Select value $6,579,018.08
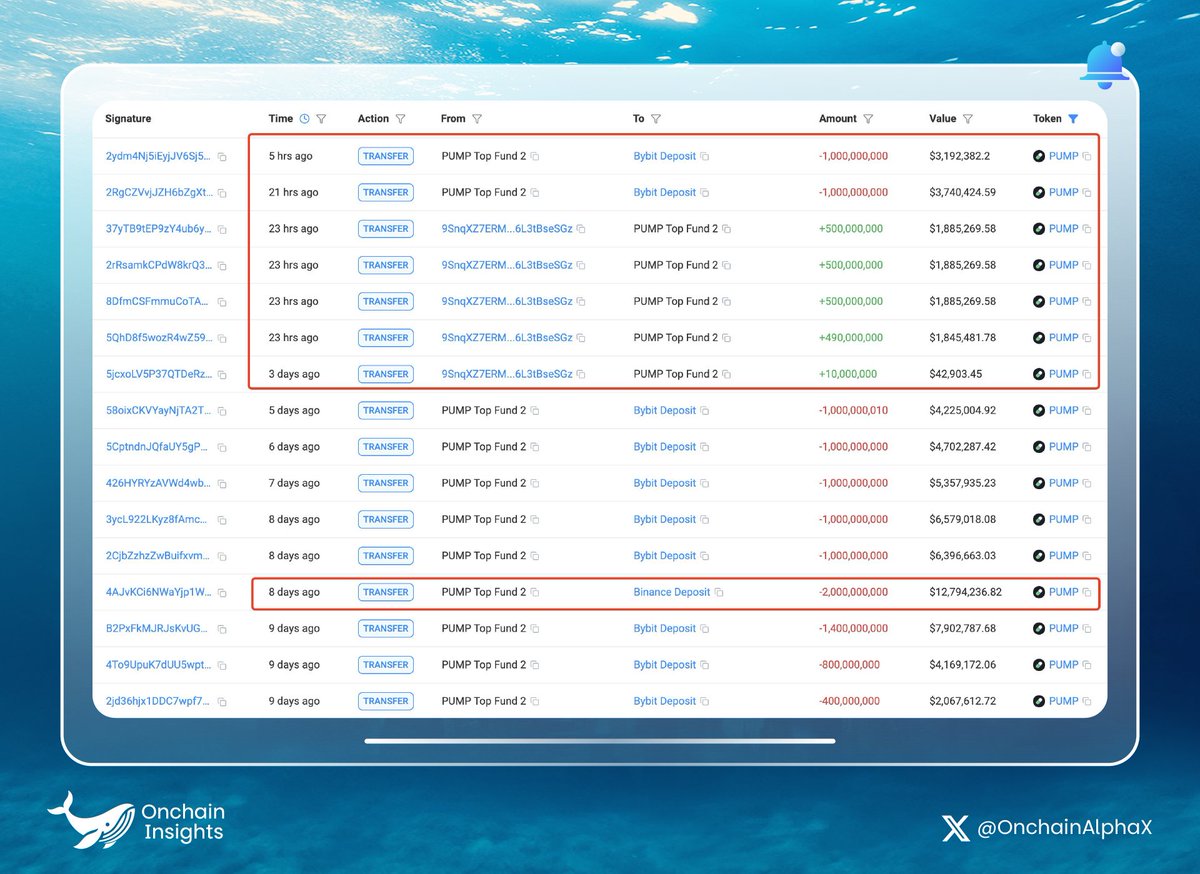The width and height of the screenshot is (1200, 874). tap(963, 519)
